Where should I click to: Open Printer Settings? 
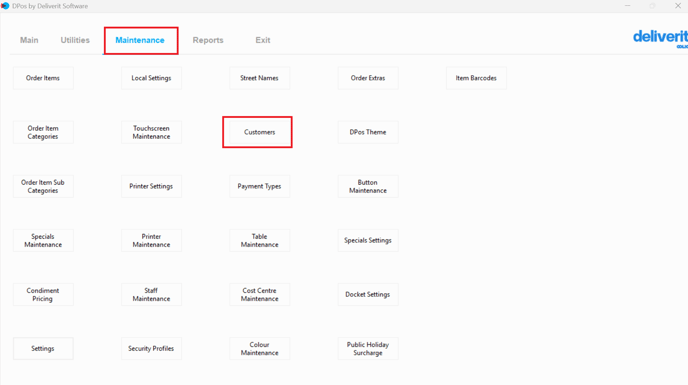(151, 186)
